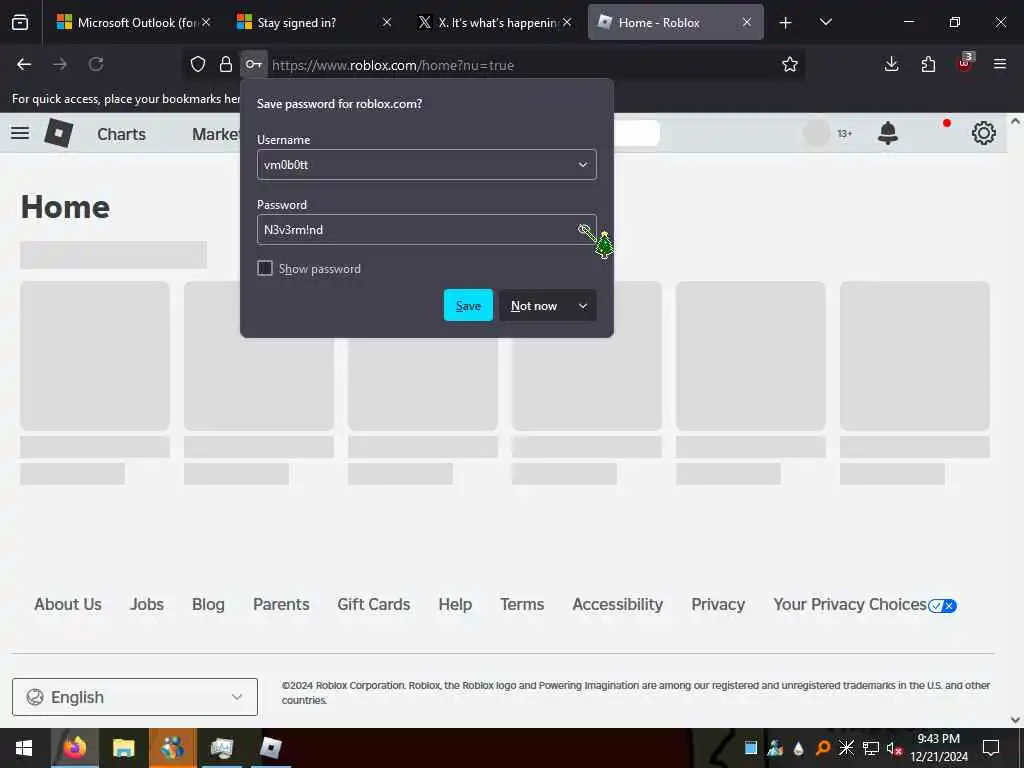Click the page scroll up arrow
This screenshot has height=768, width=1024.
coord(1016,121)
